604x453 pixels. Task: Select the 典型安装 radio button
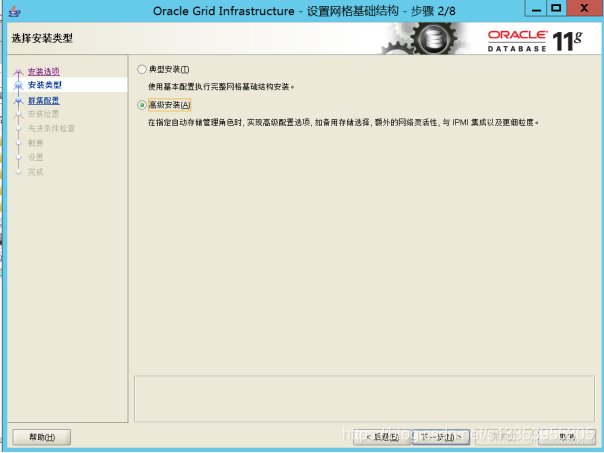coord(142,69)
